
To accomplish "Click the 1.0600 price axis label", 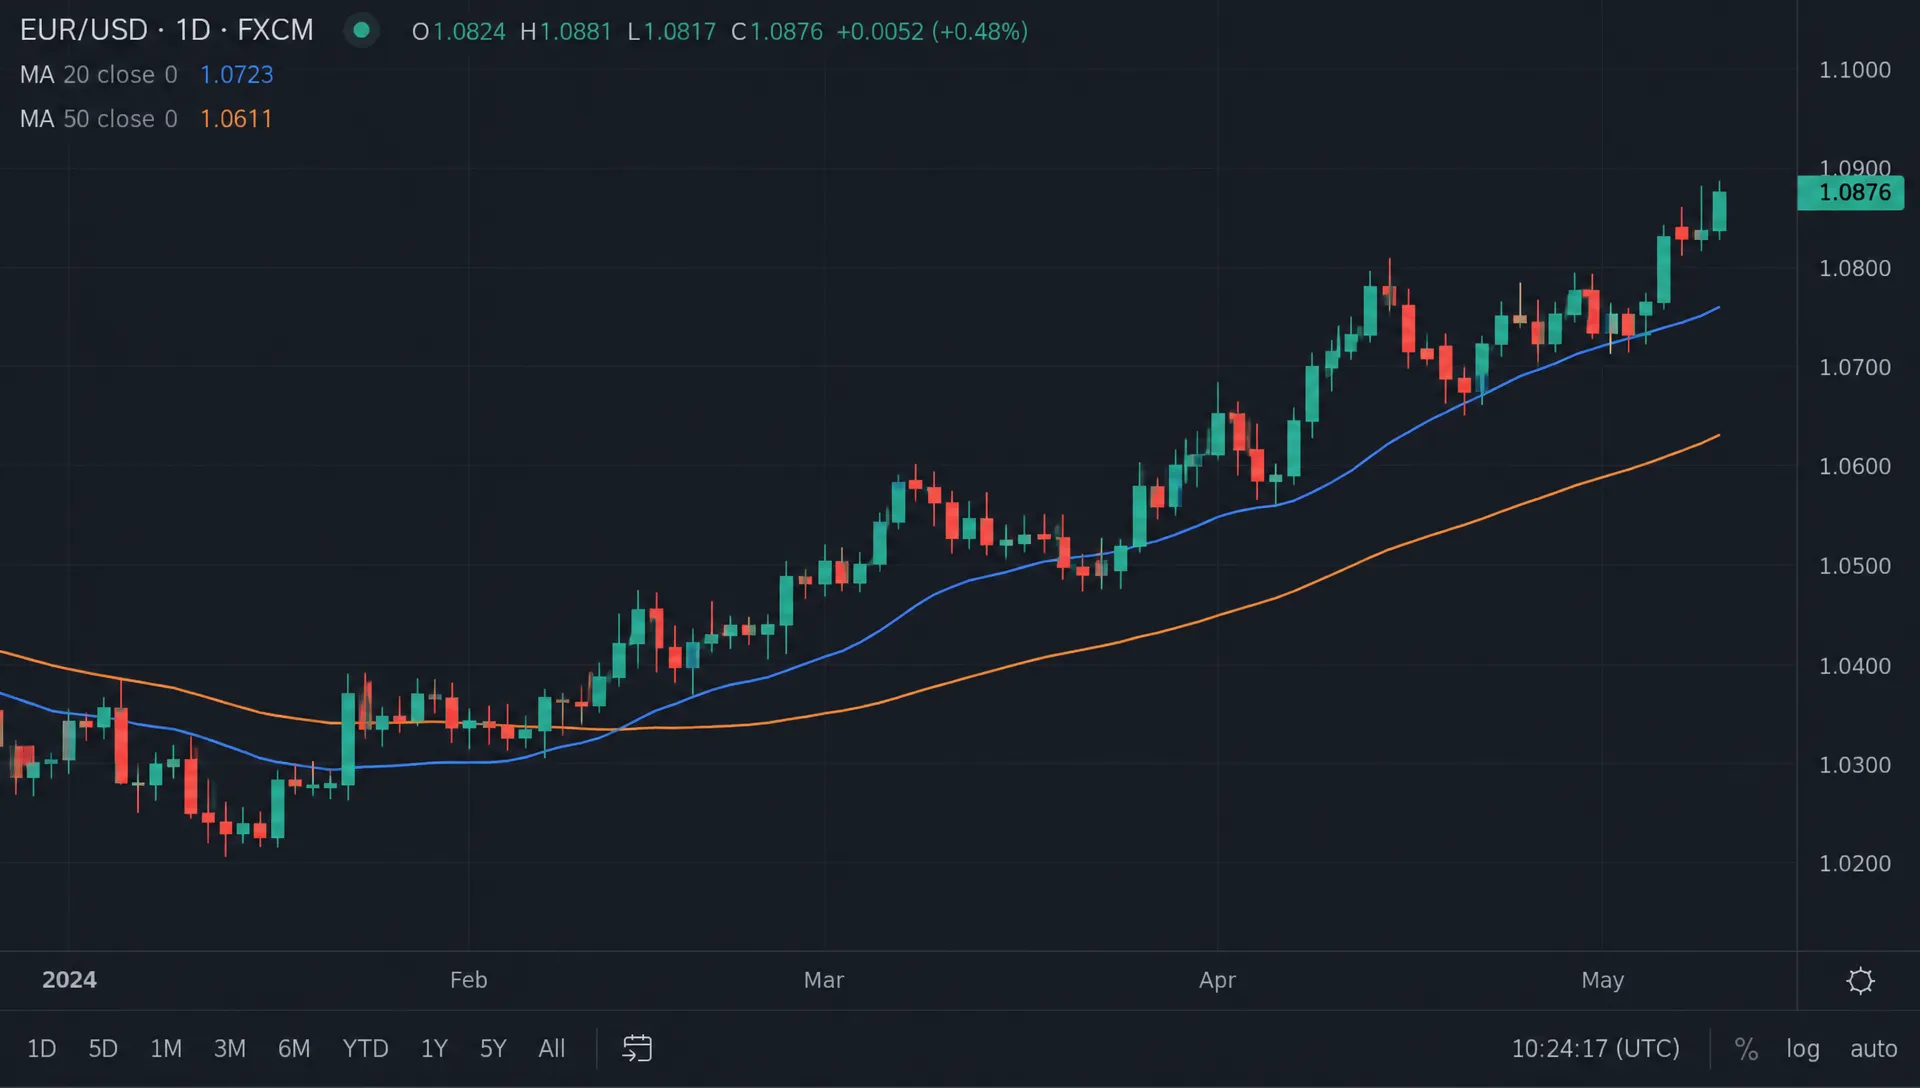I will [1855, 466].
